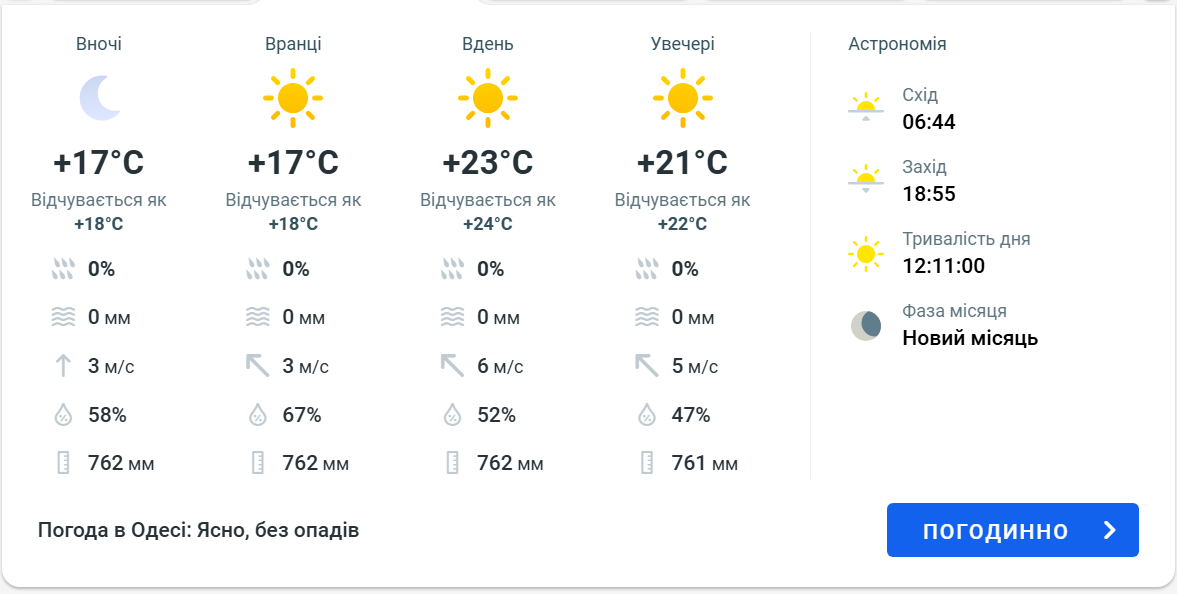Select the sun icon under Вранці
The height and width of the screenshot is (594, 1177).
tap(294, 95)
